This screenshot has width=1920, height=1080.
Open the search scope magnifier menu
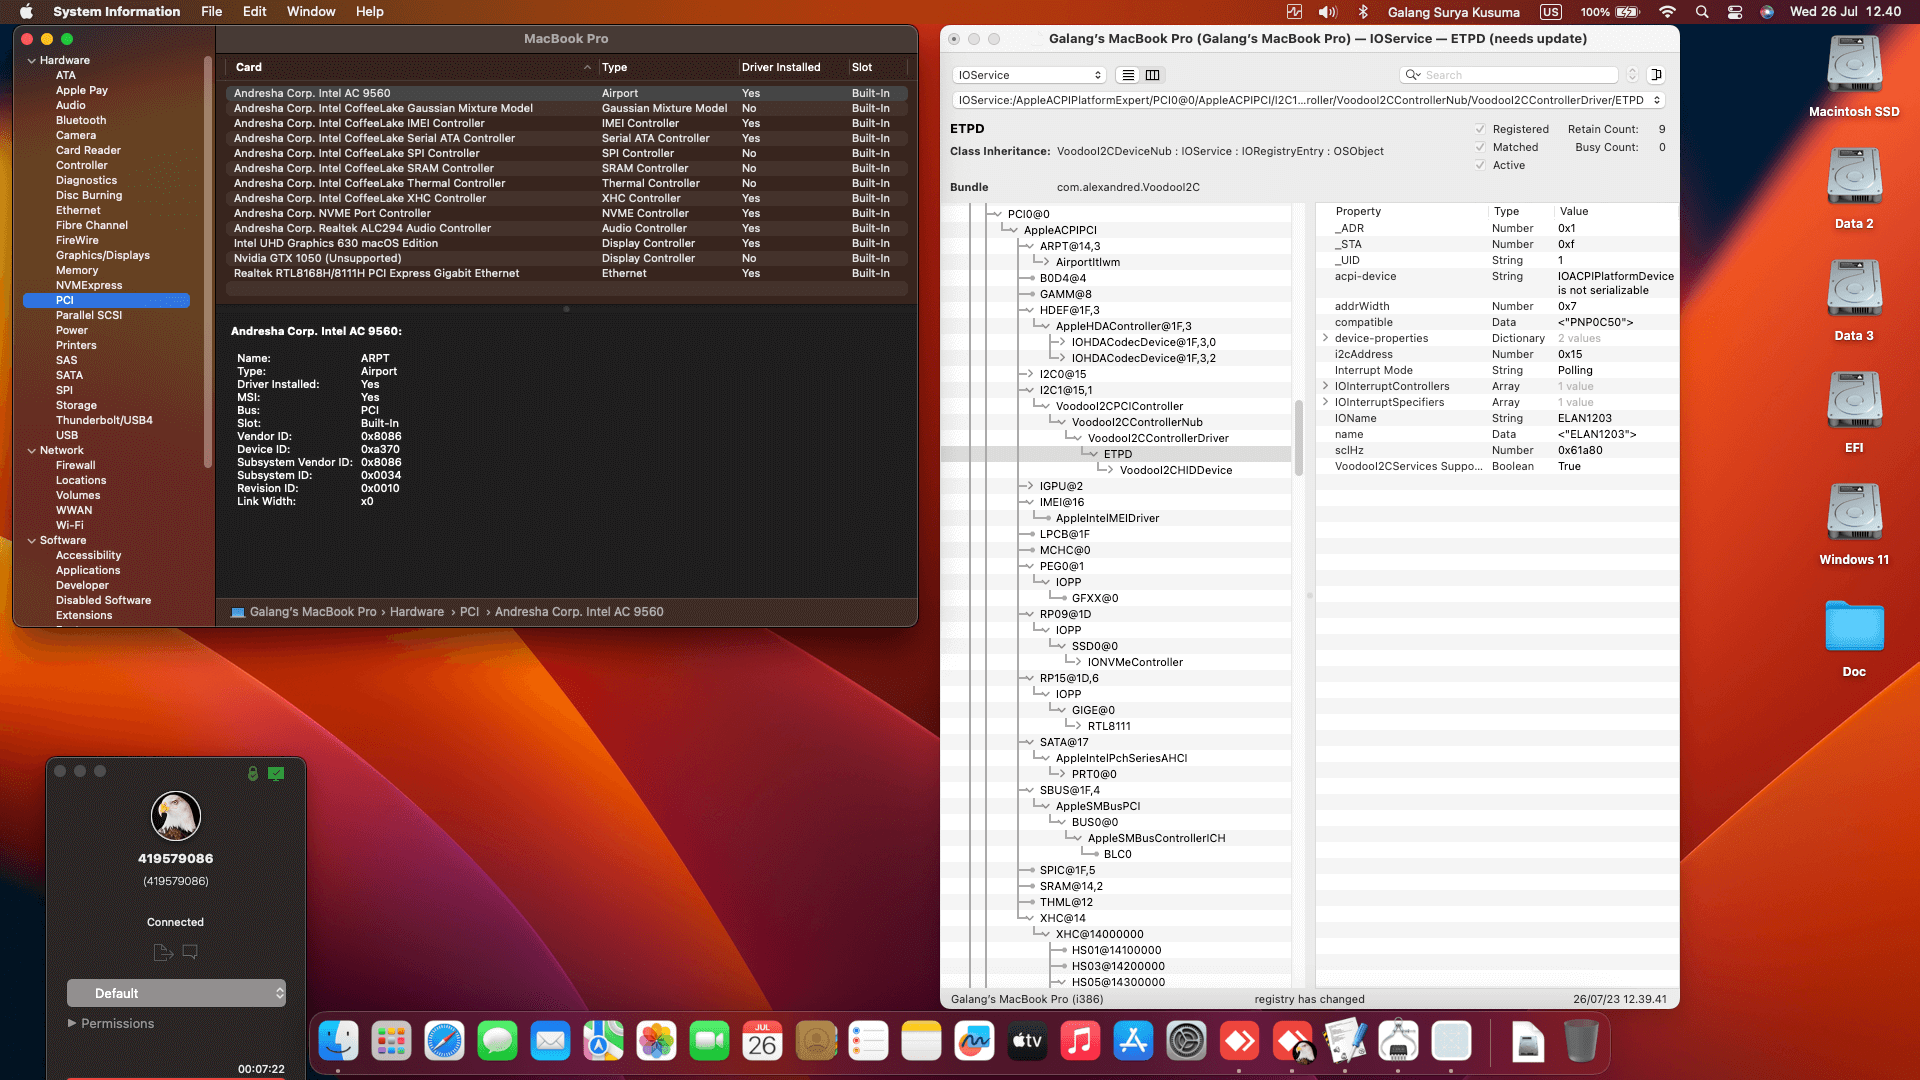pos(1413,75)
